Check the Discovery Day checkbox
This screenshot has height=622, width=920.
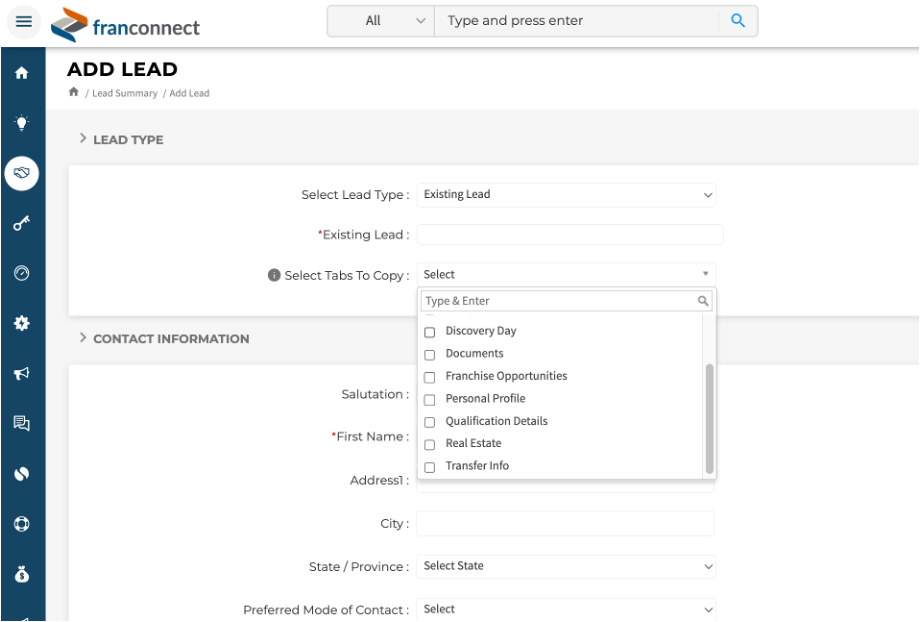(430, 332)
